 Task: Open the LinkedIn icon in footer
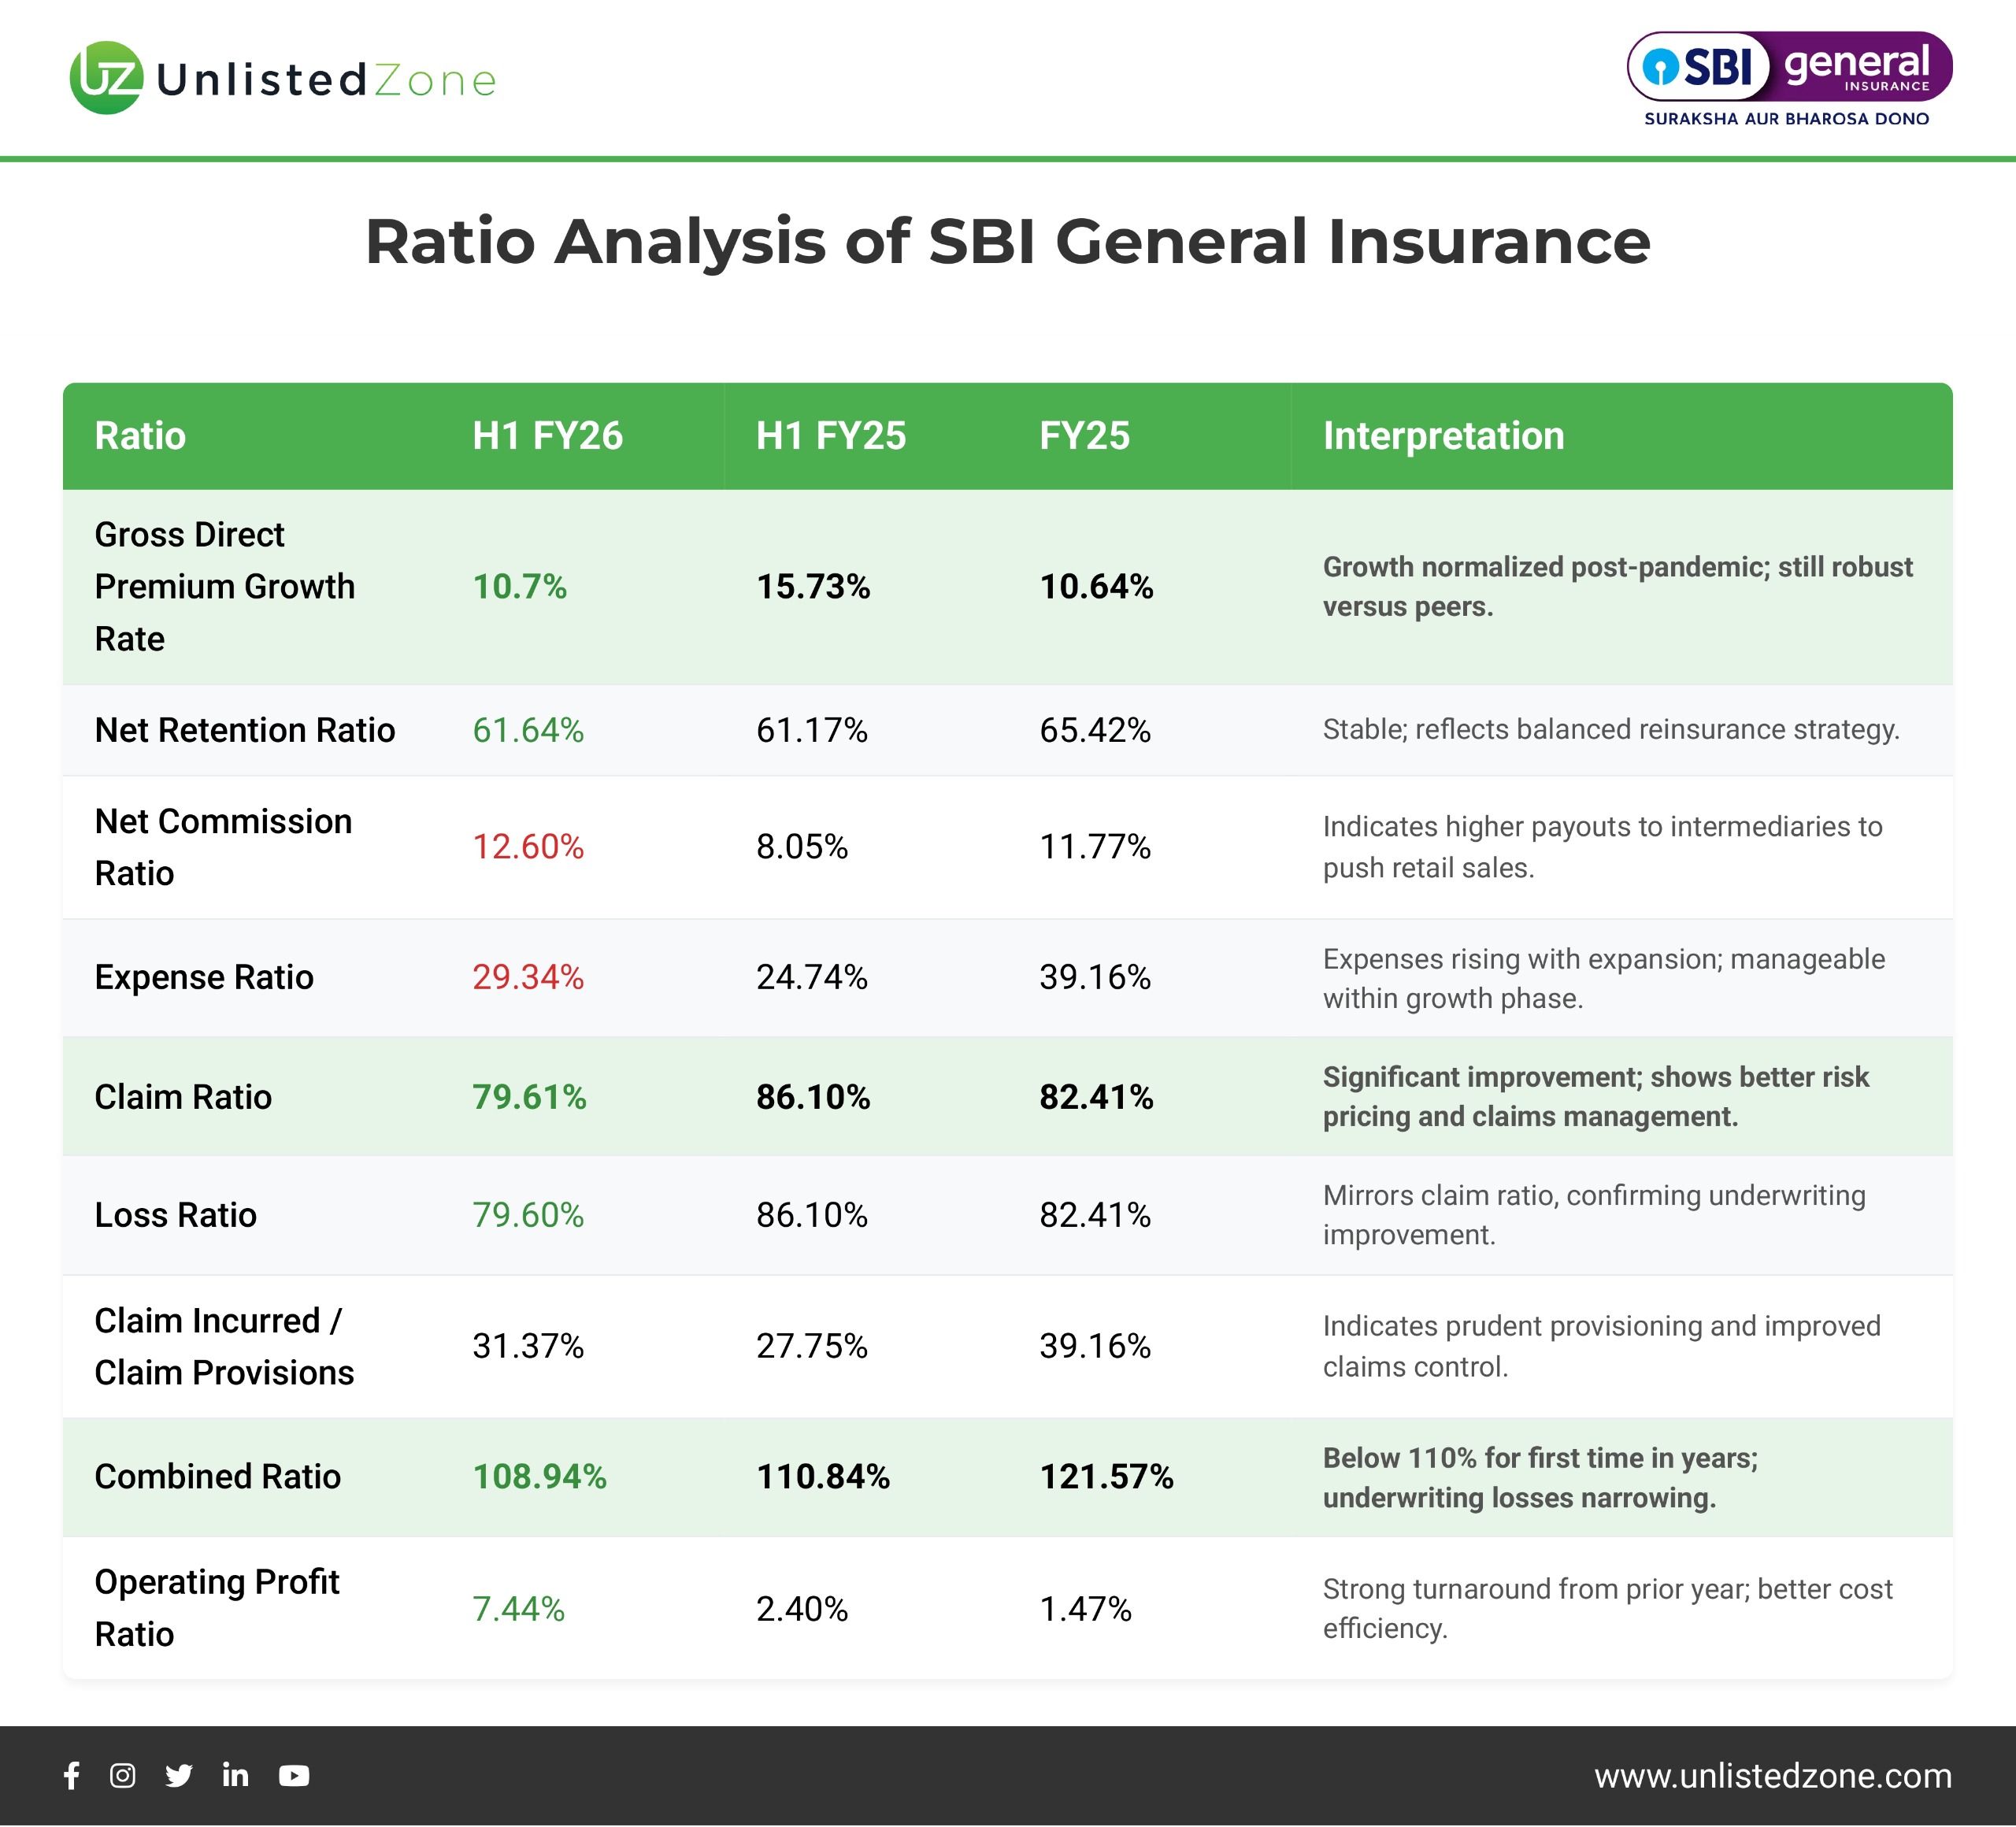[235, 1775]
